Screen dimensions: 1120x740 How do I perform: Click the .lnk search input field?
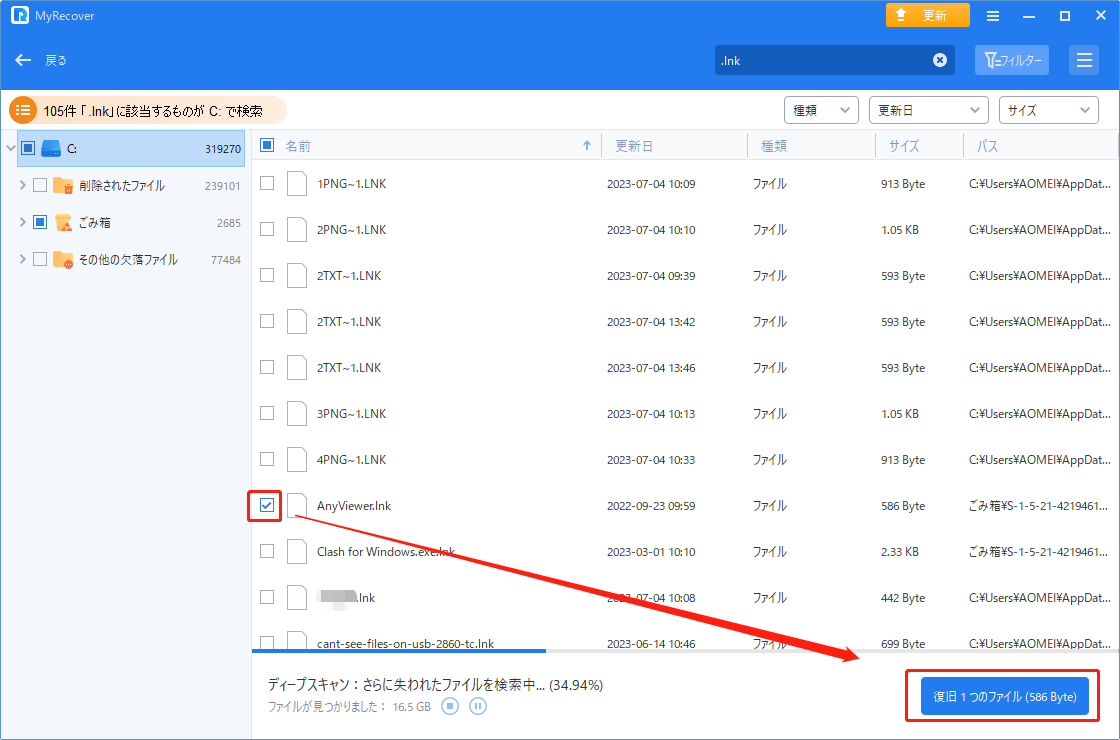pyautogui.click(x=822, y=60)
